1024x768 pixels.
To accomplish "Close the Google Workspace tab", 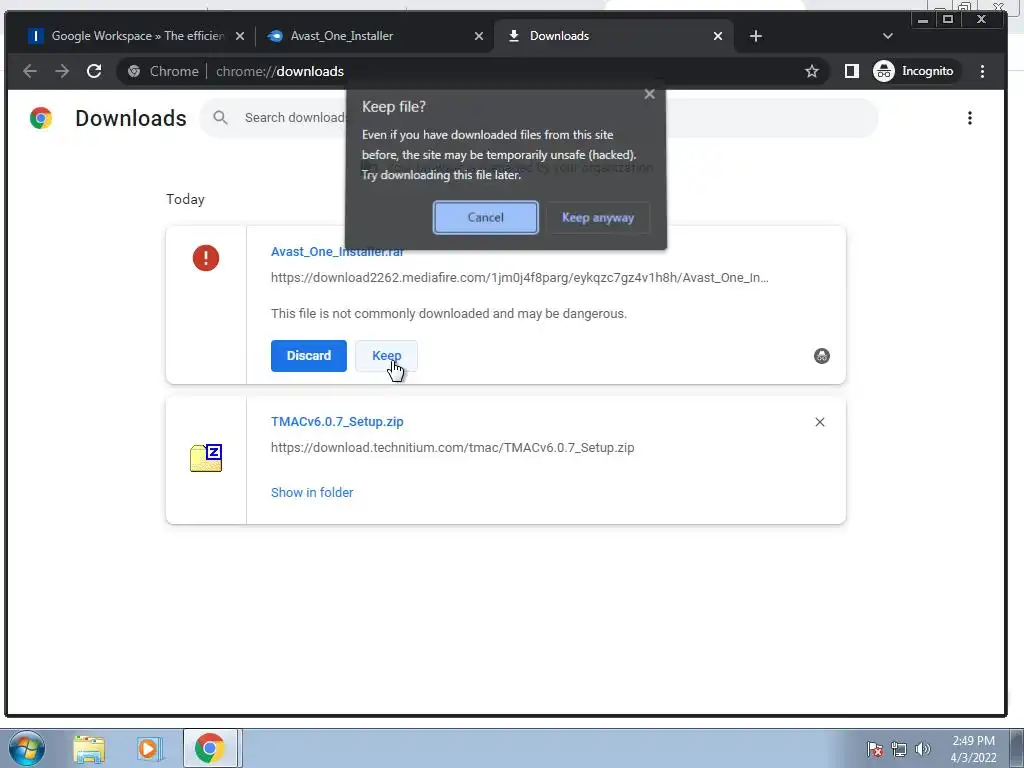I will (x=240, y=36).
